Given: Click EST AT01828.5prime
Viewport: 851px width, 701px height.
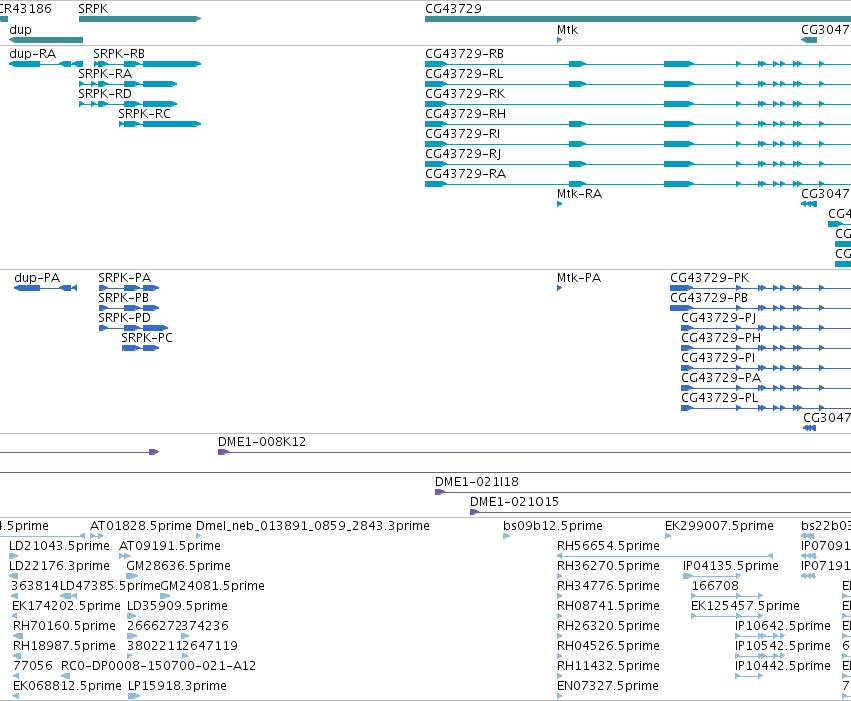Looking at the screenshot, I should tap(141, 526).
